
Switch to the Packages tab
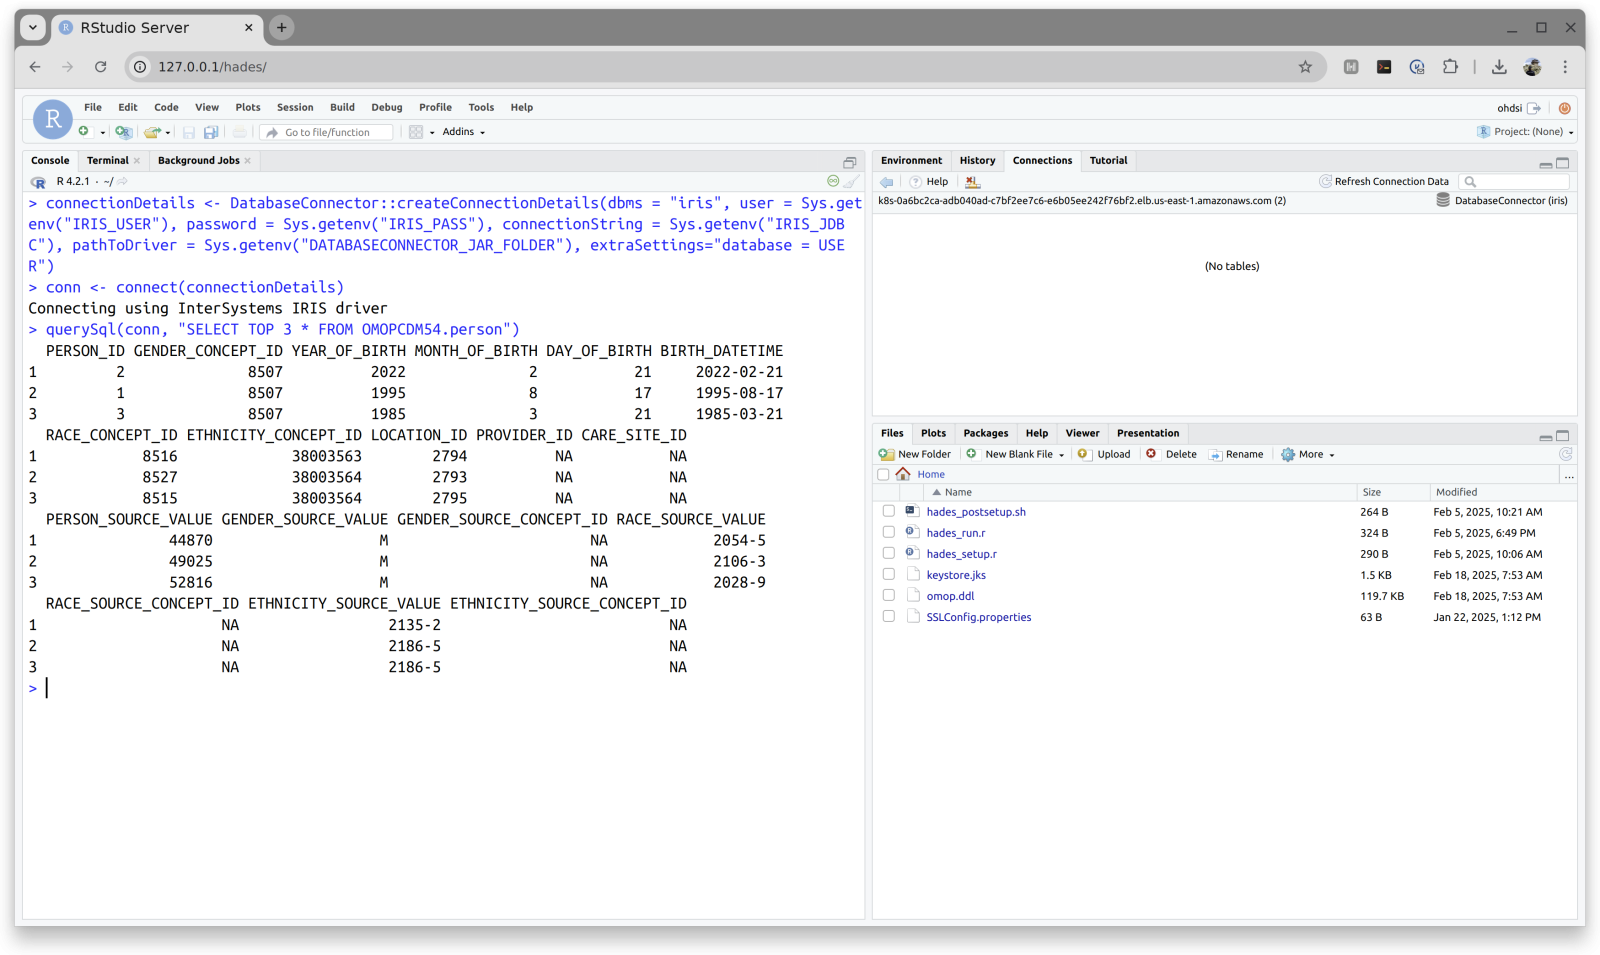(x=985, y=433)
